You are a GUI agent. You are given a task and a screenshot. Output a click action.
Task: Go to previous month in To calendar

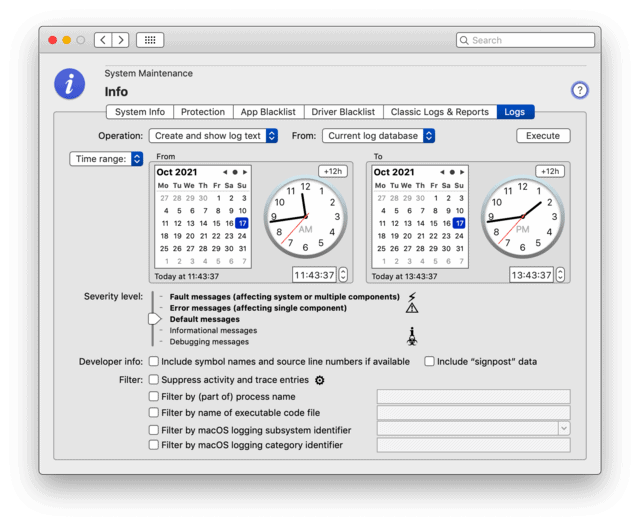[x=442, y=172]
